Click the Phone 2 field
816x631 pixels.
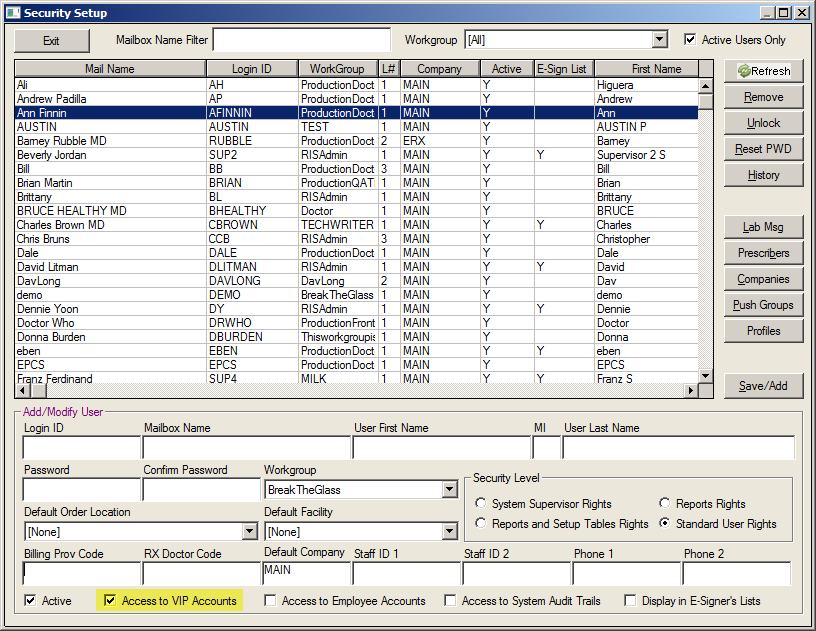[x=736, y=573]
